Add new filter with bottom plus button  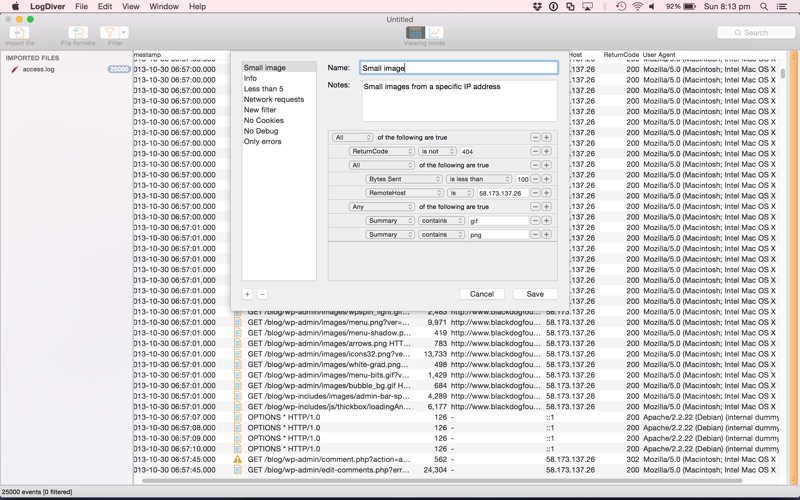(247, 294)
